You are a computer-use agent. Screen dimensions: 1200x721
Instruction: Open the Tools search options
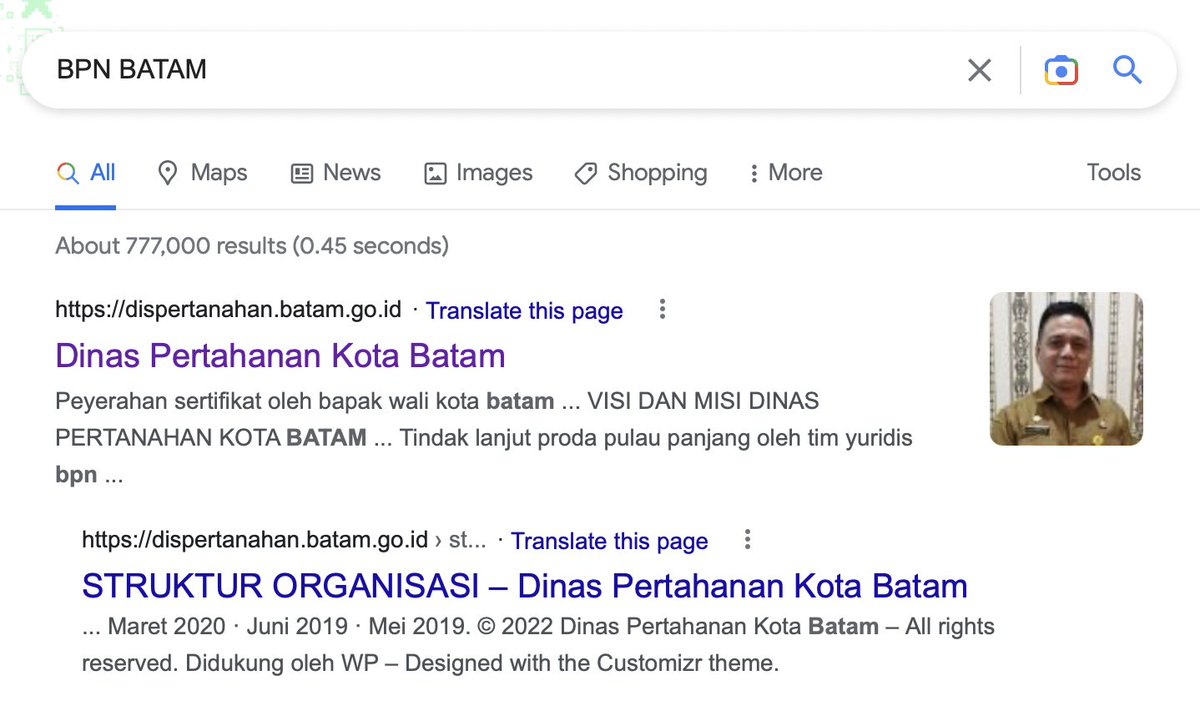click(1113, 173)
